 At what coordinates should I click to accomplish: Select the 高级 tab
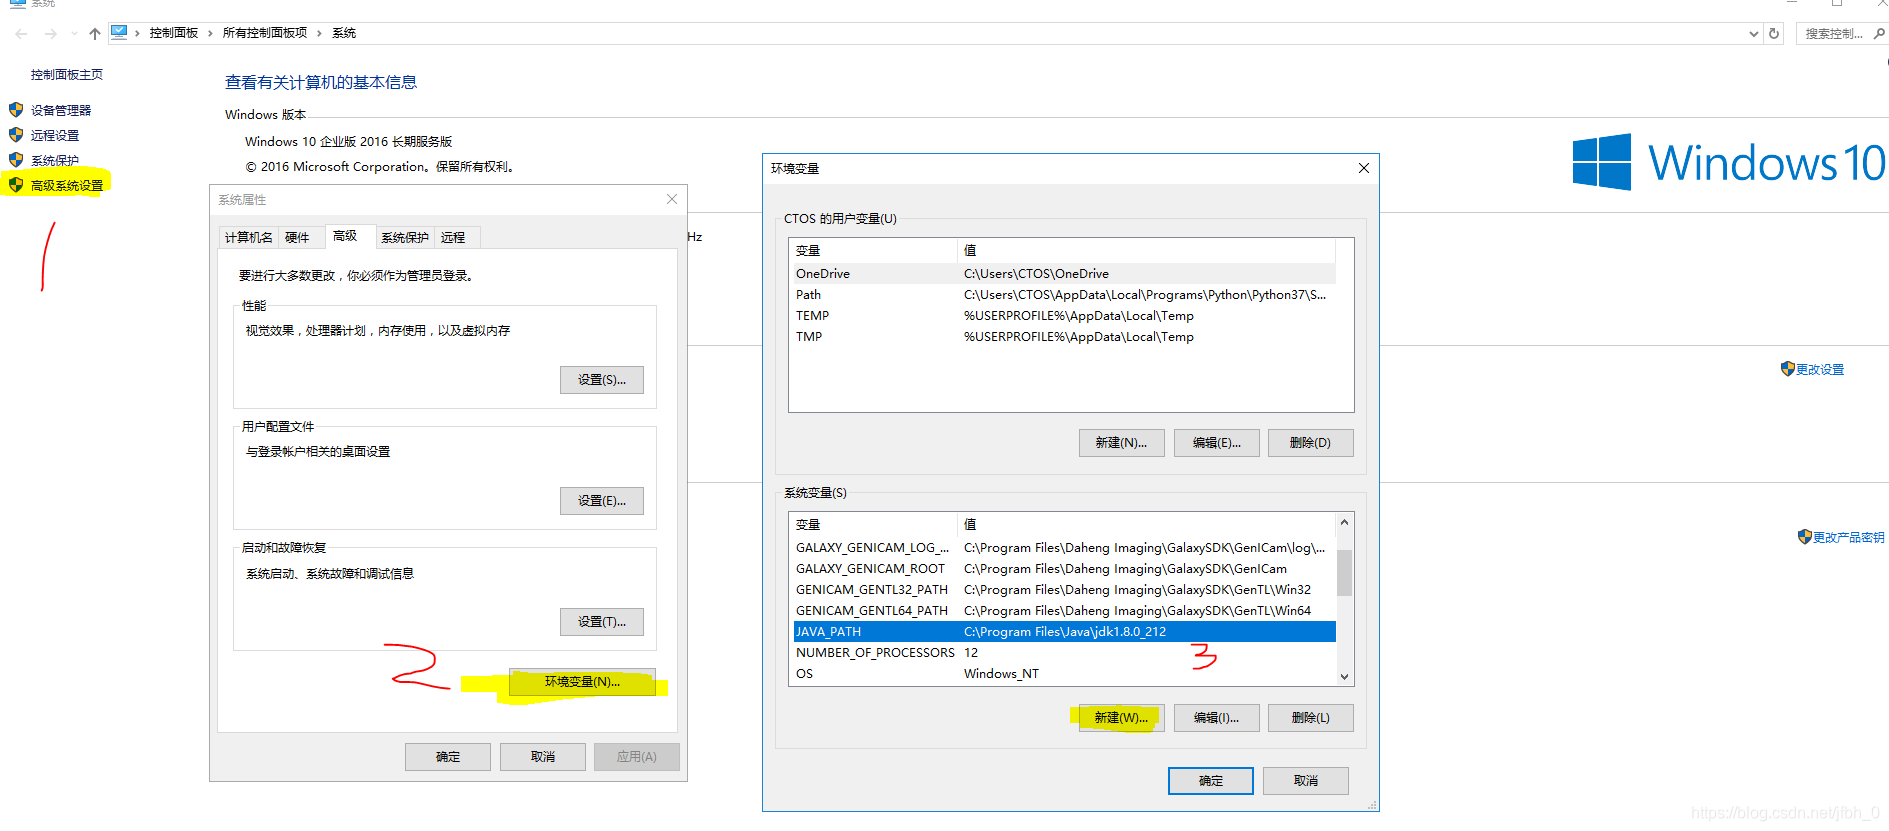point(345,236)
